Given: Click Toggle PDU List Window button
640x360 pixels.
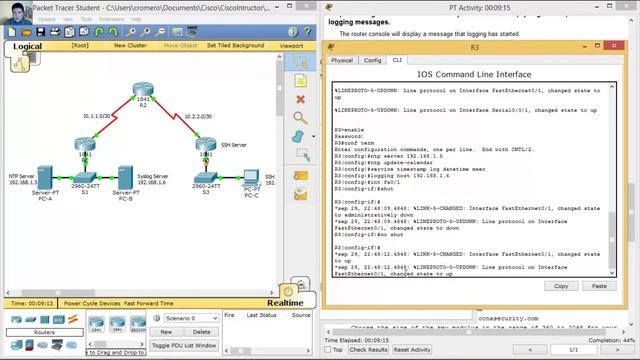Looking at the screenshot, I should coord(184,345).
